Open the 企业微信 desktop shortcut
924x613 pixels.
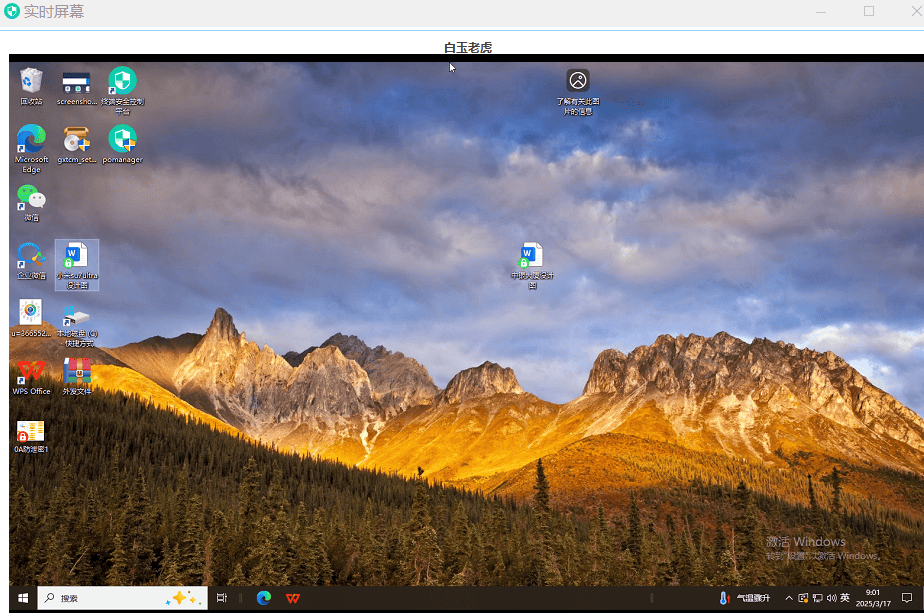point(31,256)
